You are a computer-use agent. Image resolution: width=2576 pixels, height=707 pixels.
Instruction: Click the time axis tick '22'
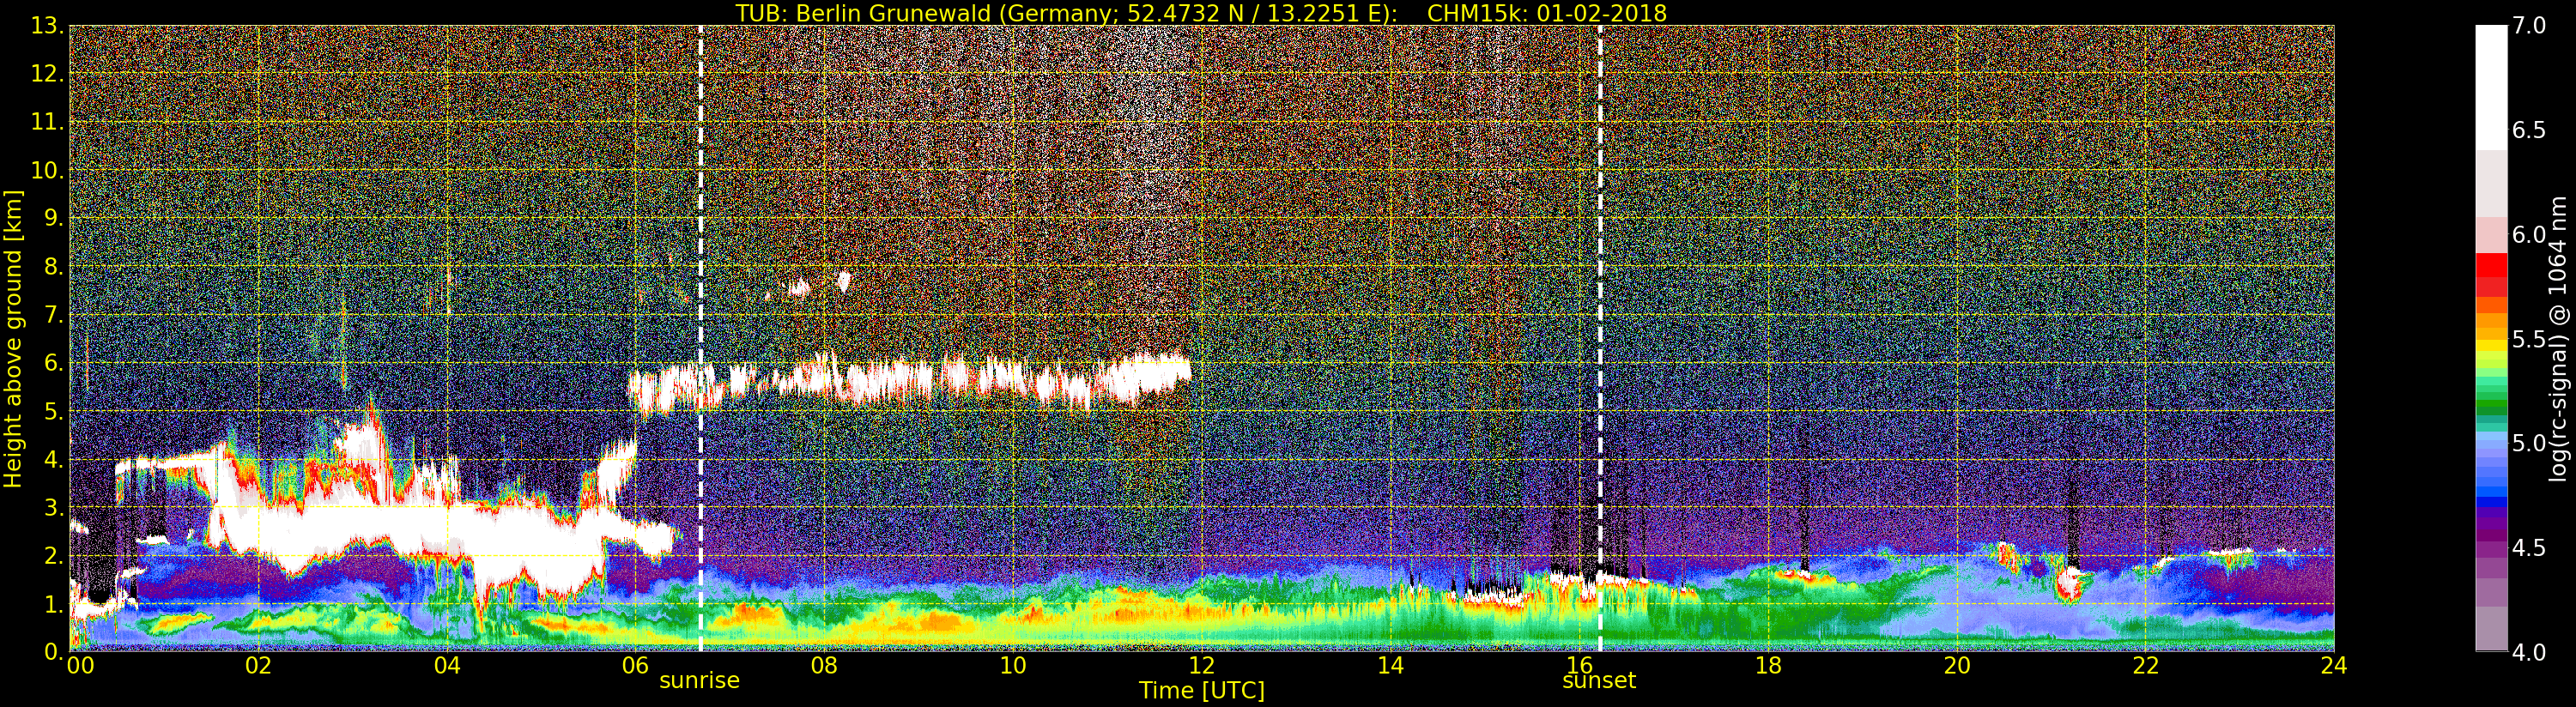(2146, 666)
